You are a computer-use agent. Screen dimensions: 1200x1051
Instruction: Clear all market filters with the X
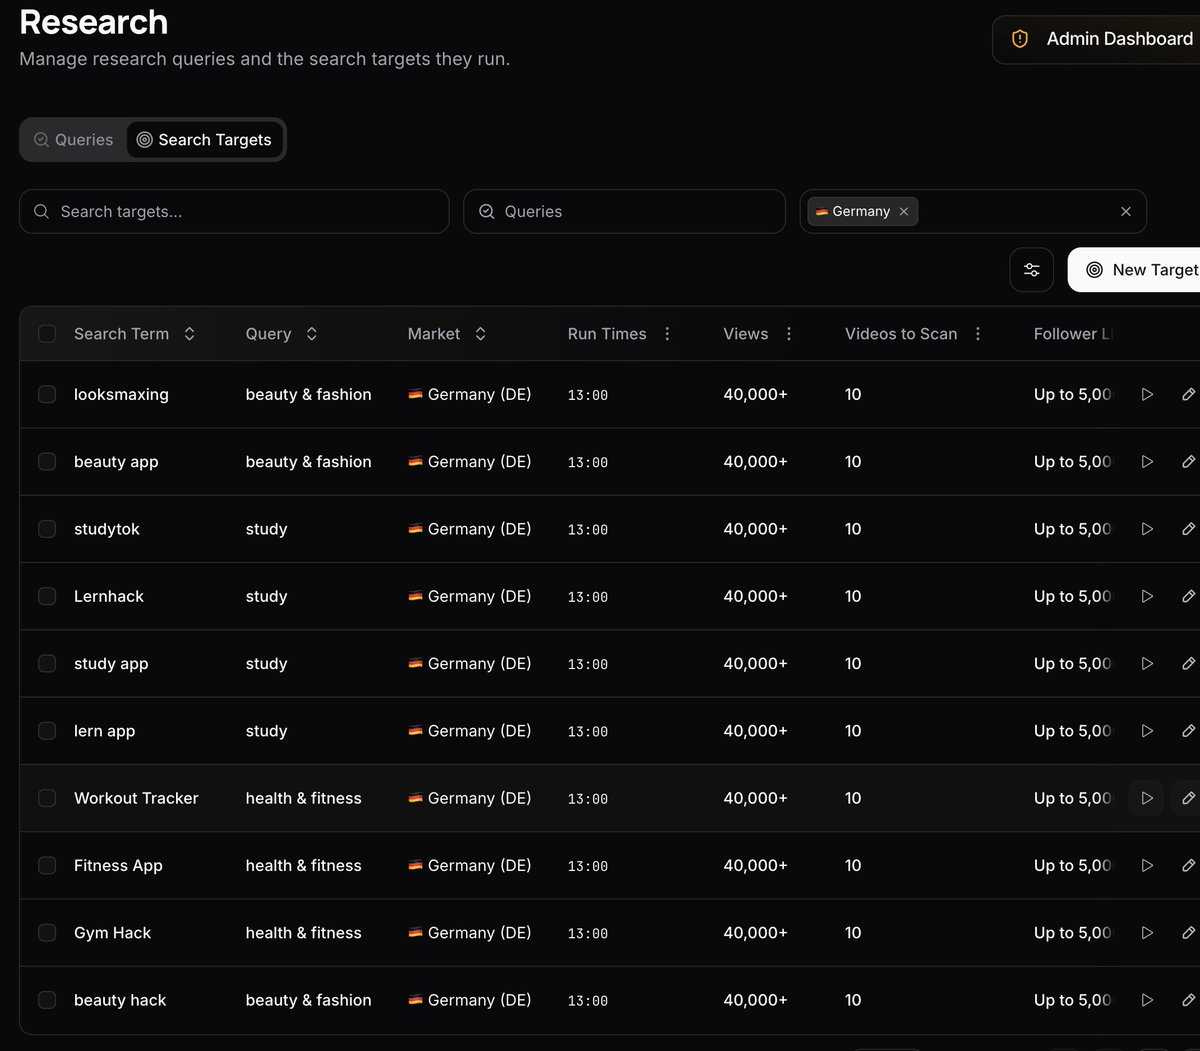(x=1126, y=212)
